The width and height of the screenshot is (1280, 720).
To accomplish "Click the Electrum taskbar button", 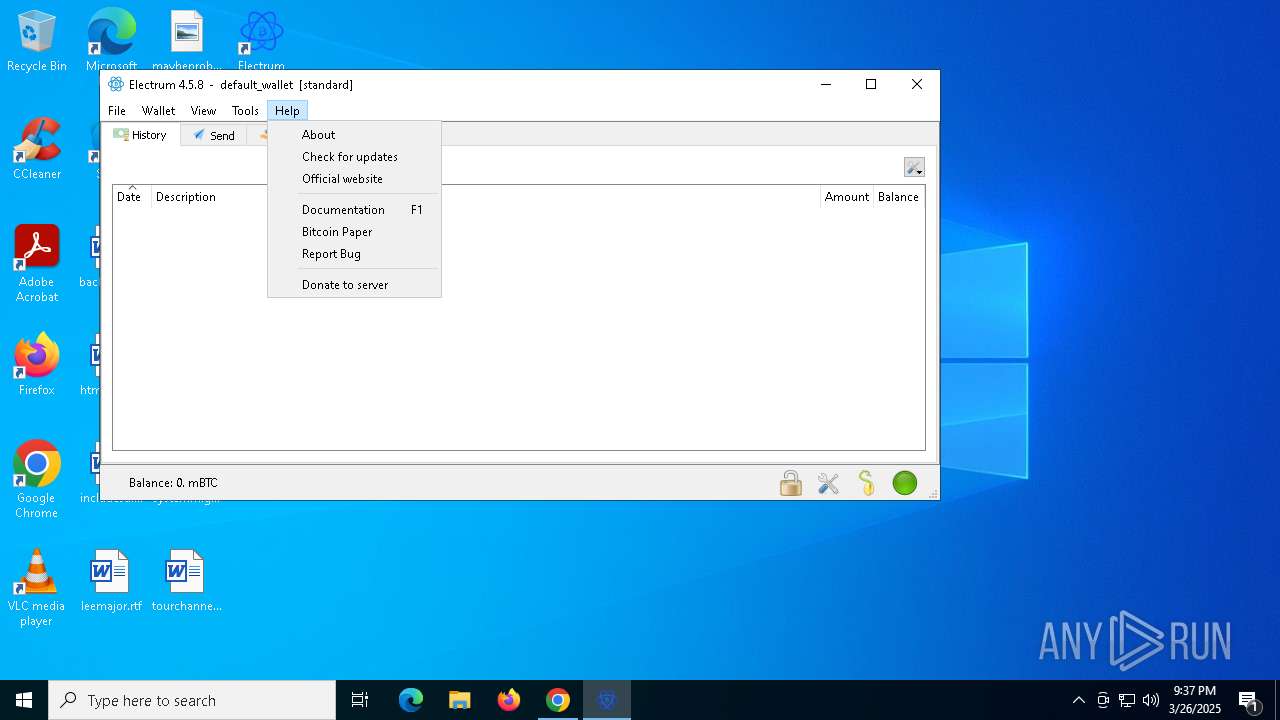I will 607,700.
